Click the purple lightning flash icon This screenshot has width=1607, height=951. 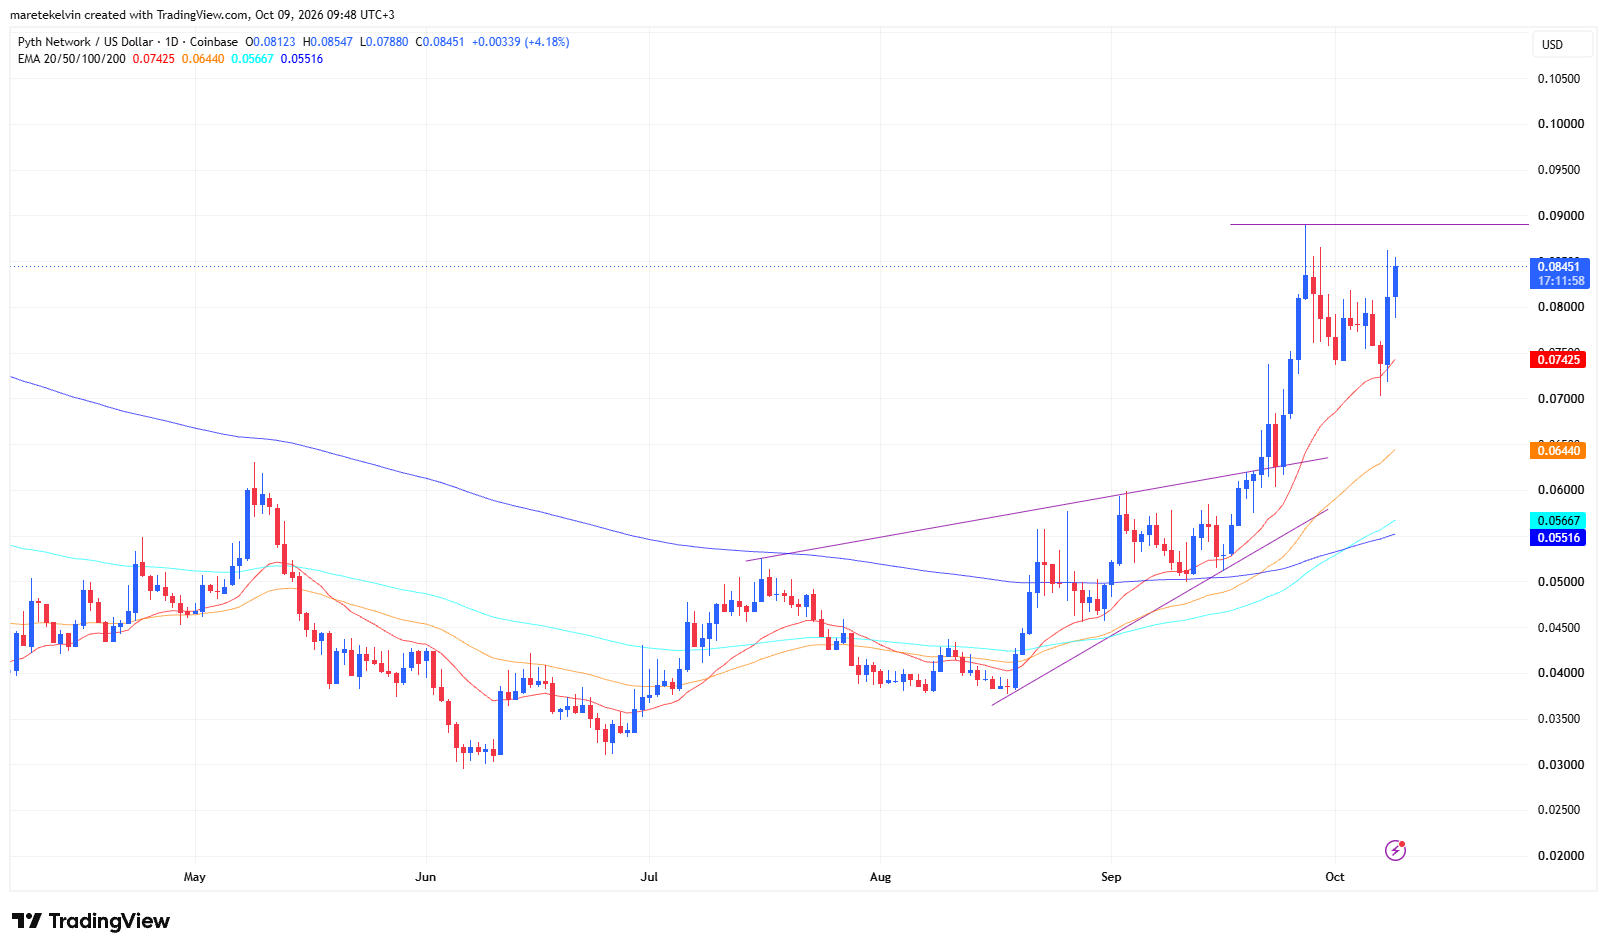pyautogui.click(x=1395, y=850)
